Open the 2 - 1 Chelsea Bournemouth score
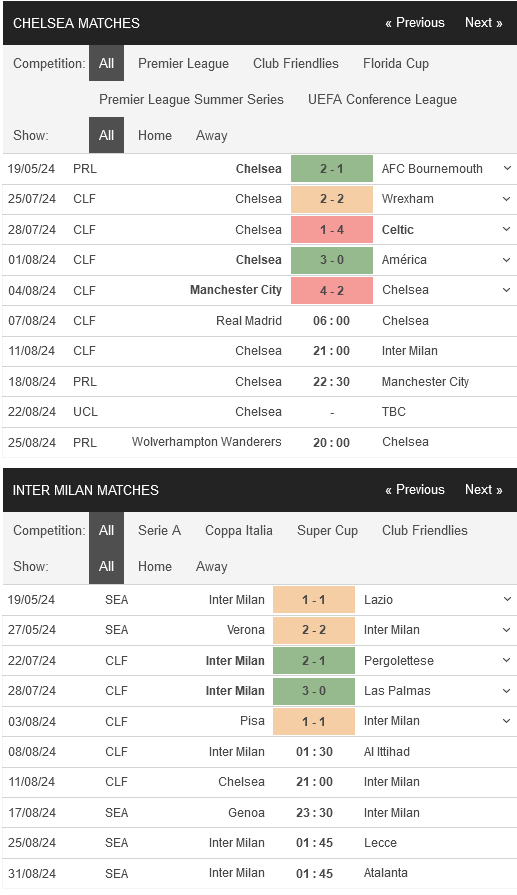 click(332, 169)
